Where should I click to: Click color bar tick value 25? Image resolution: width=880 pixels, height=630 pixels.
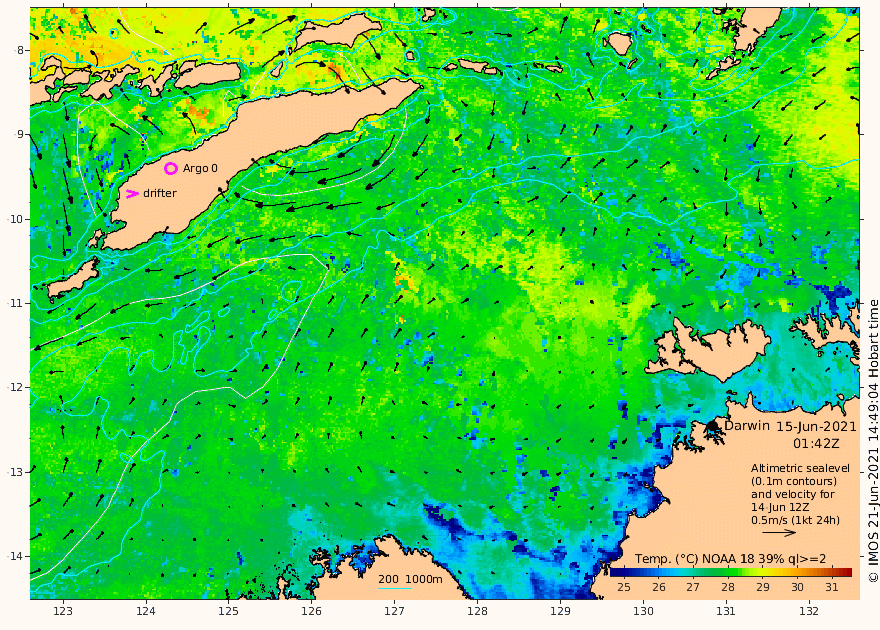click(624, 587)
